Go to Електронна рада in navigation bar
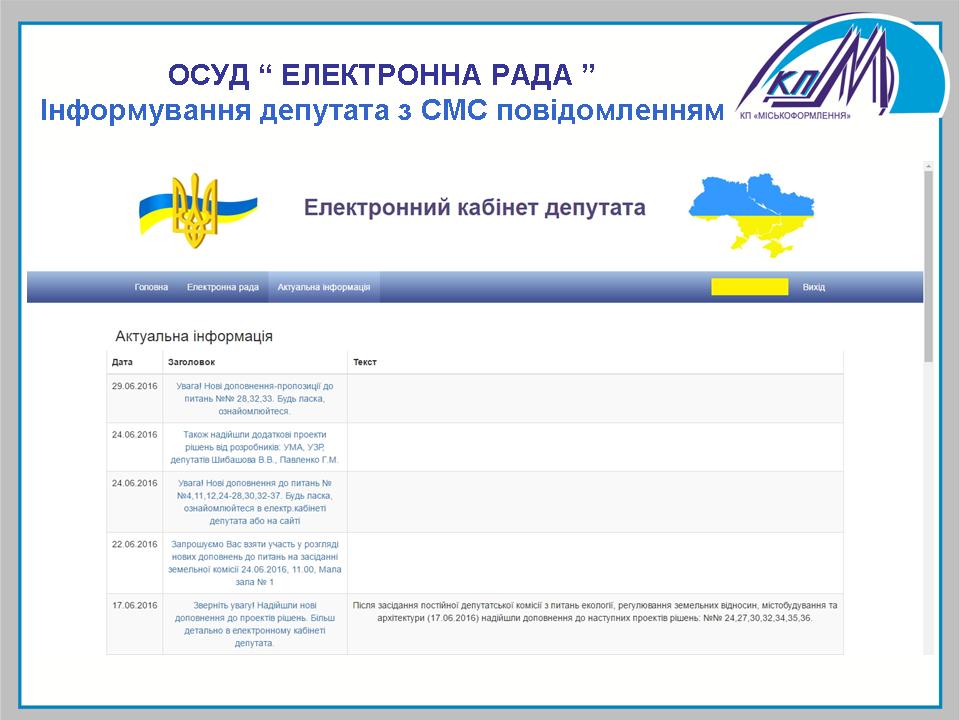The width and height of the screenshot is (960, 720). click(x=223, y=287)
